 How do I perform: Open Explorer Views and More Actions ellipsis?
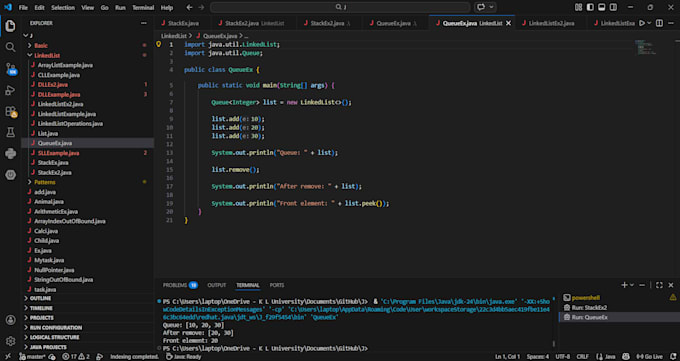[x=144, y=23]
